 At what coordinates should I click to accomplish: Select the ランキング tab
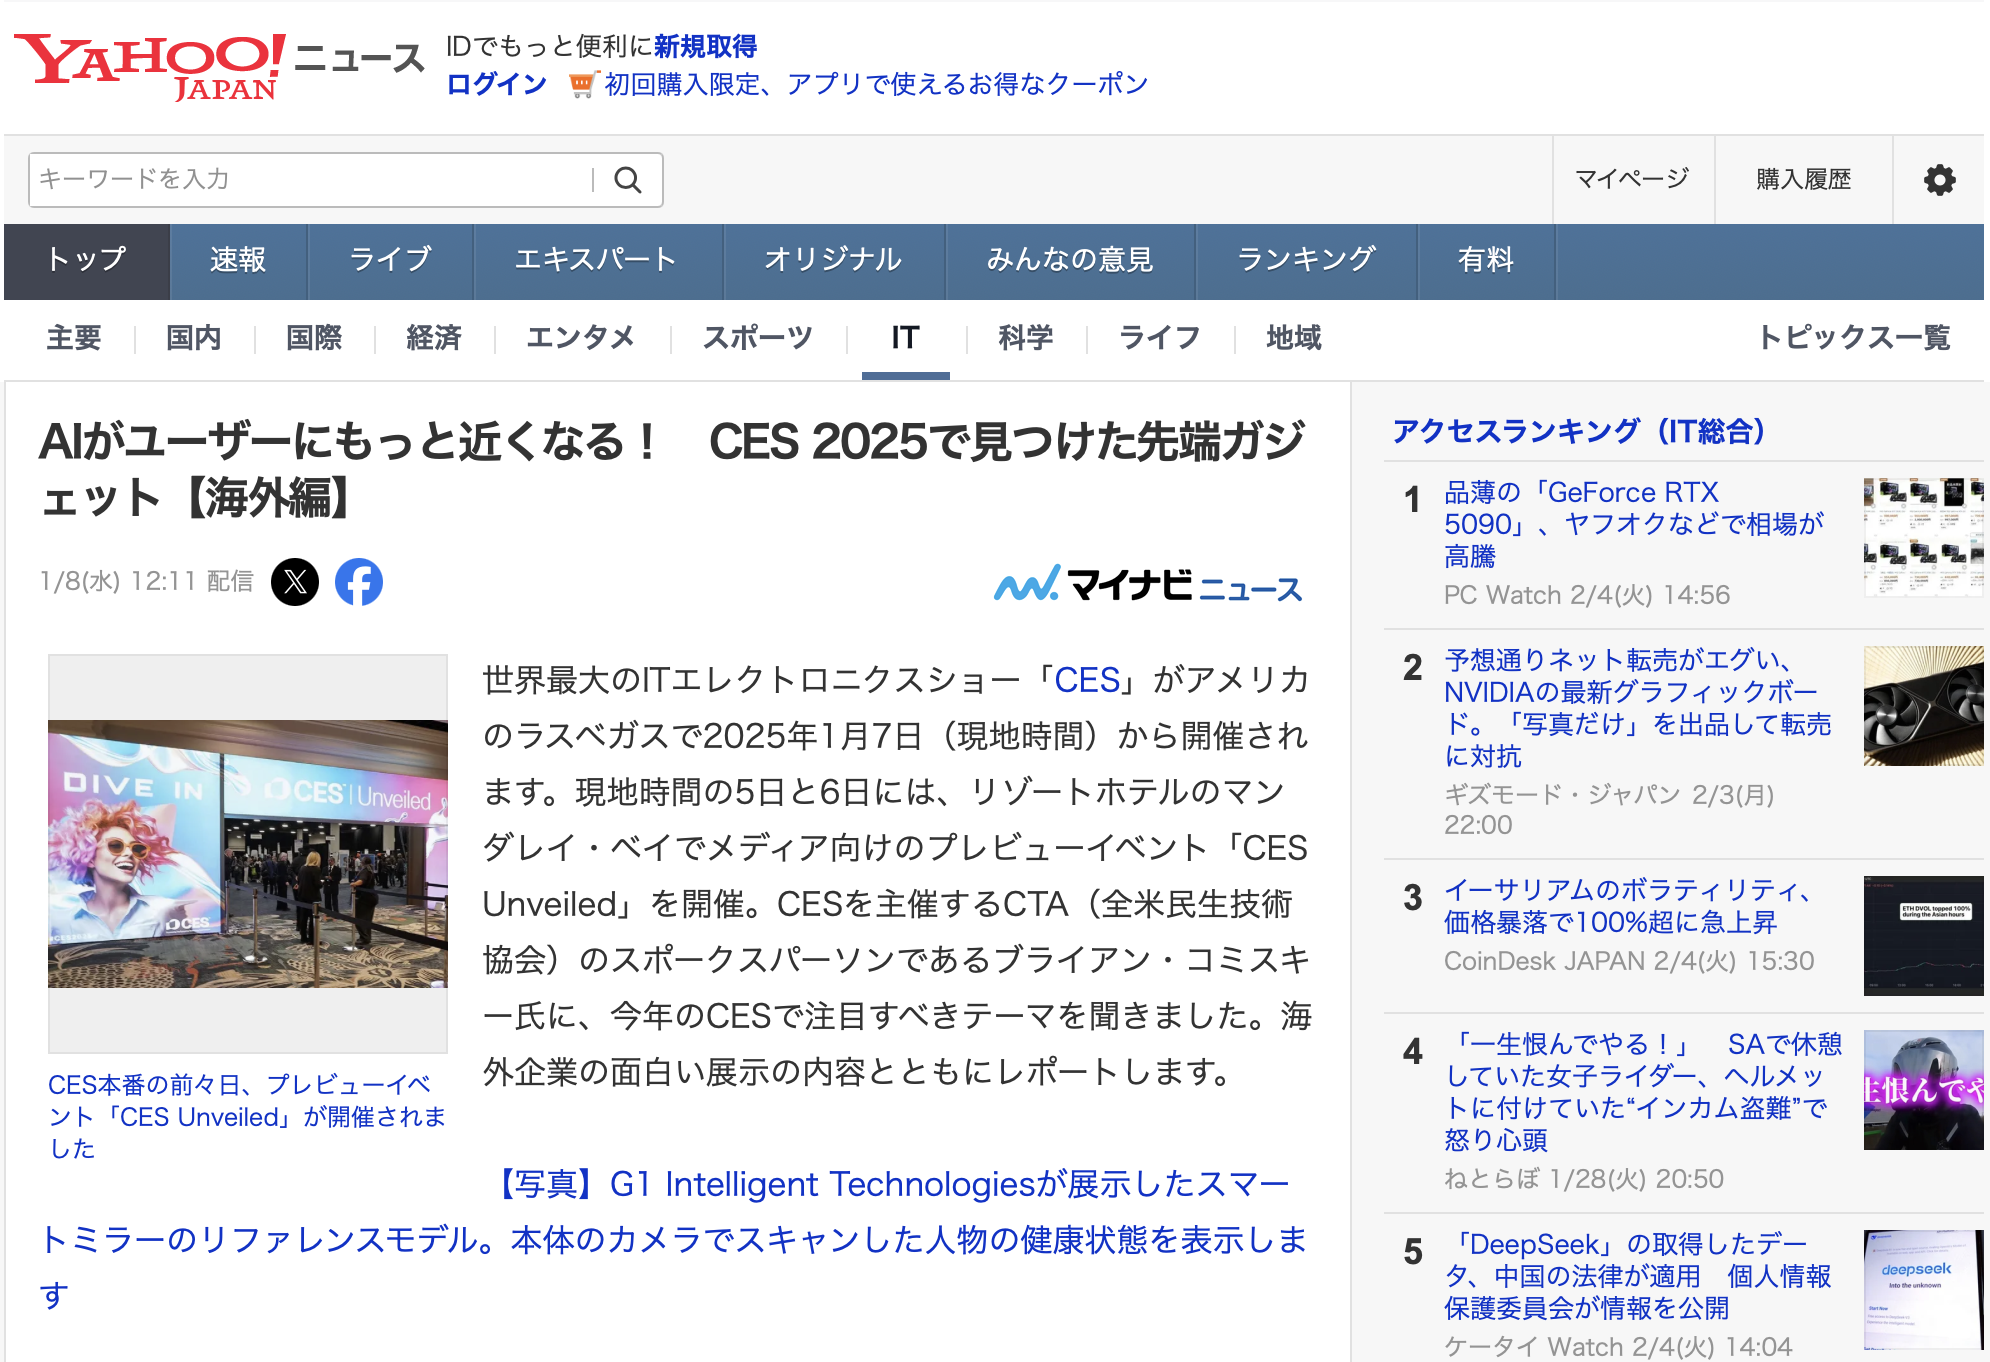1306,261
